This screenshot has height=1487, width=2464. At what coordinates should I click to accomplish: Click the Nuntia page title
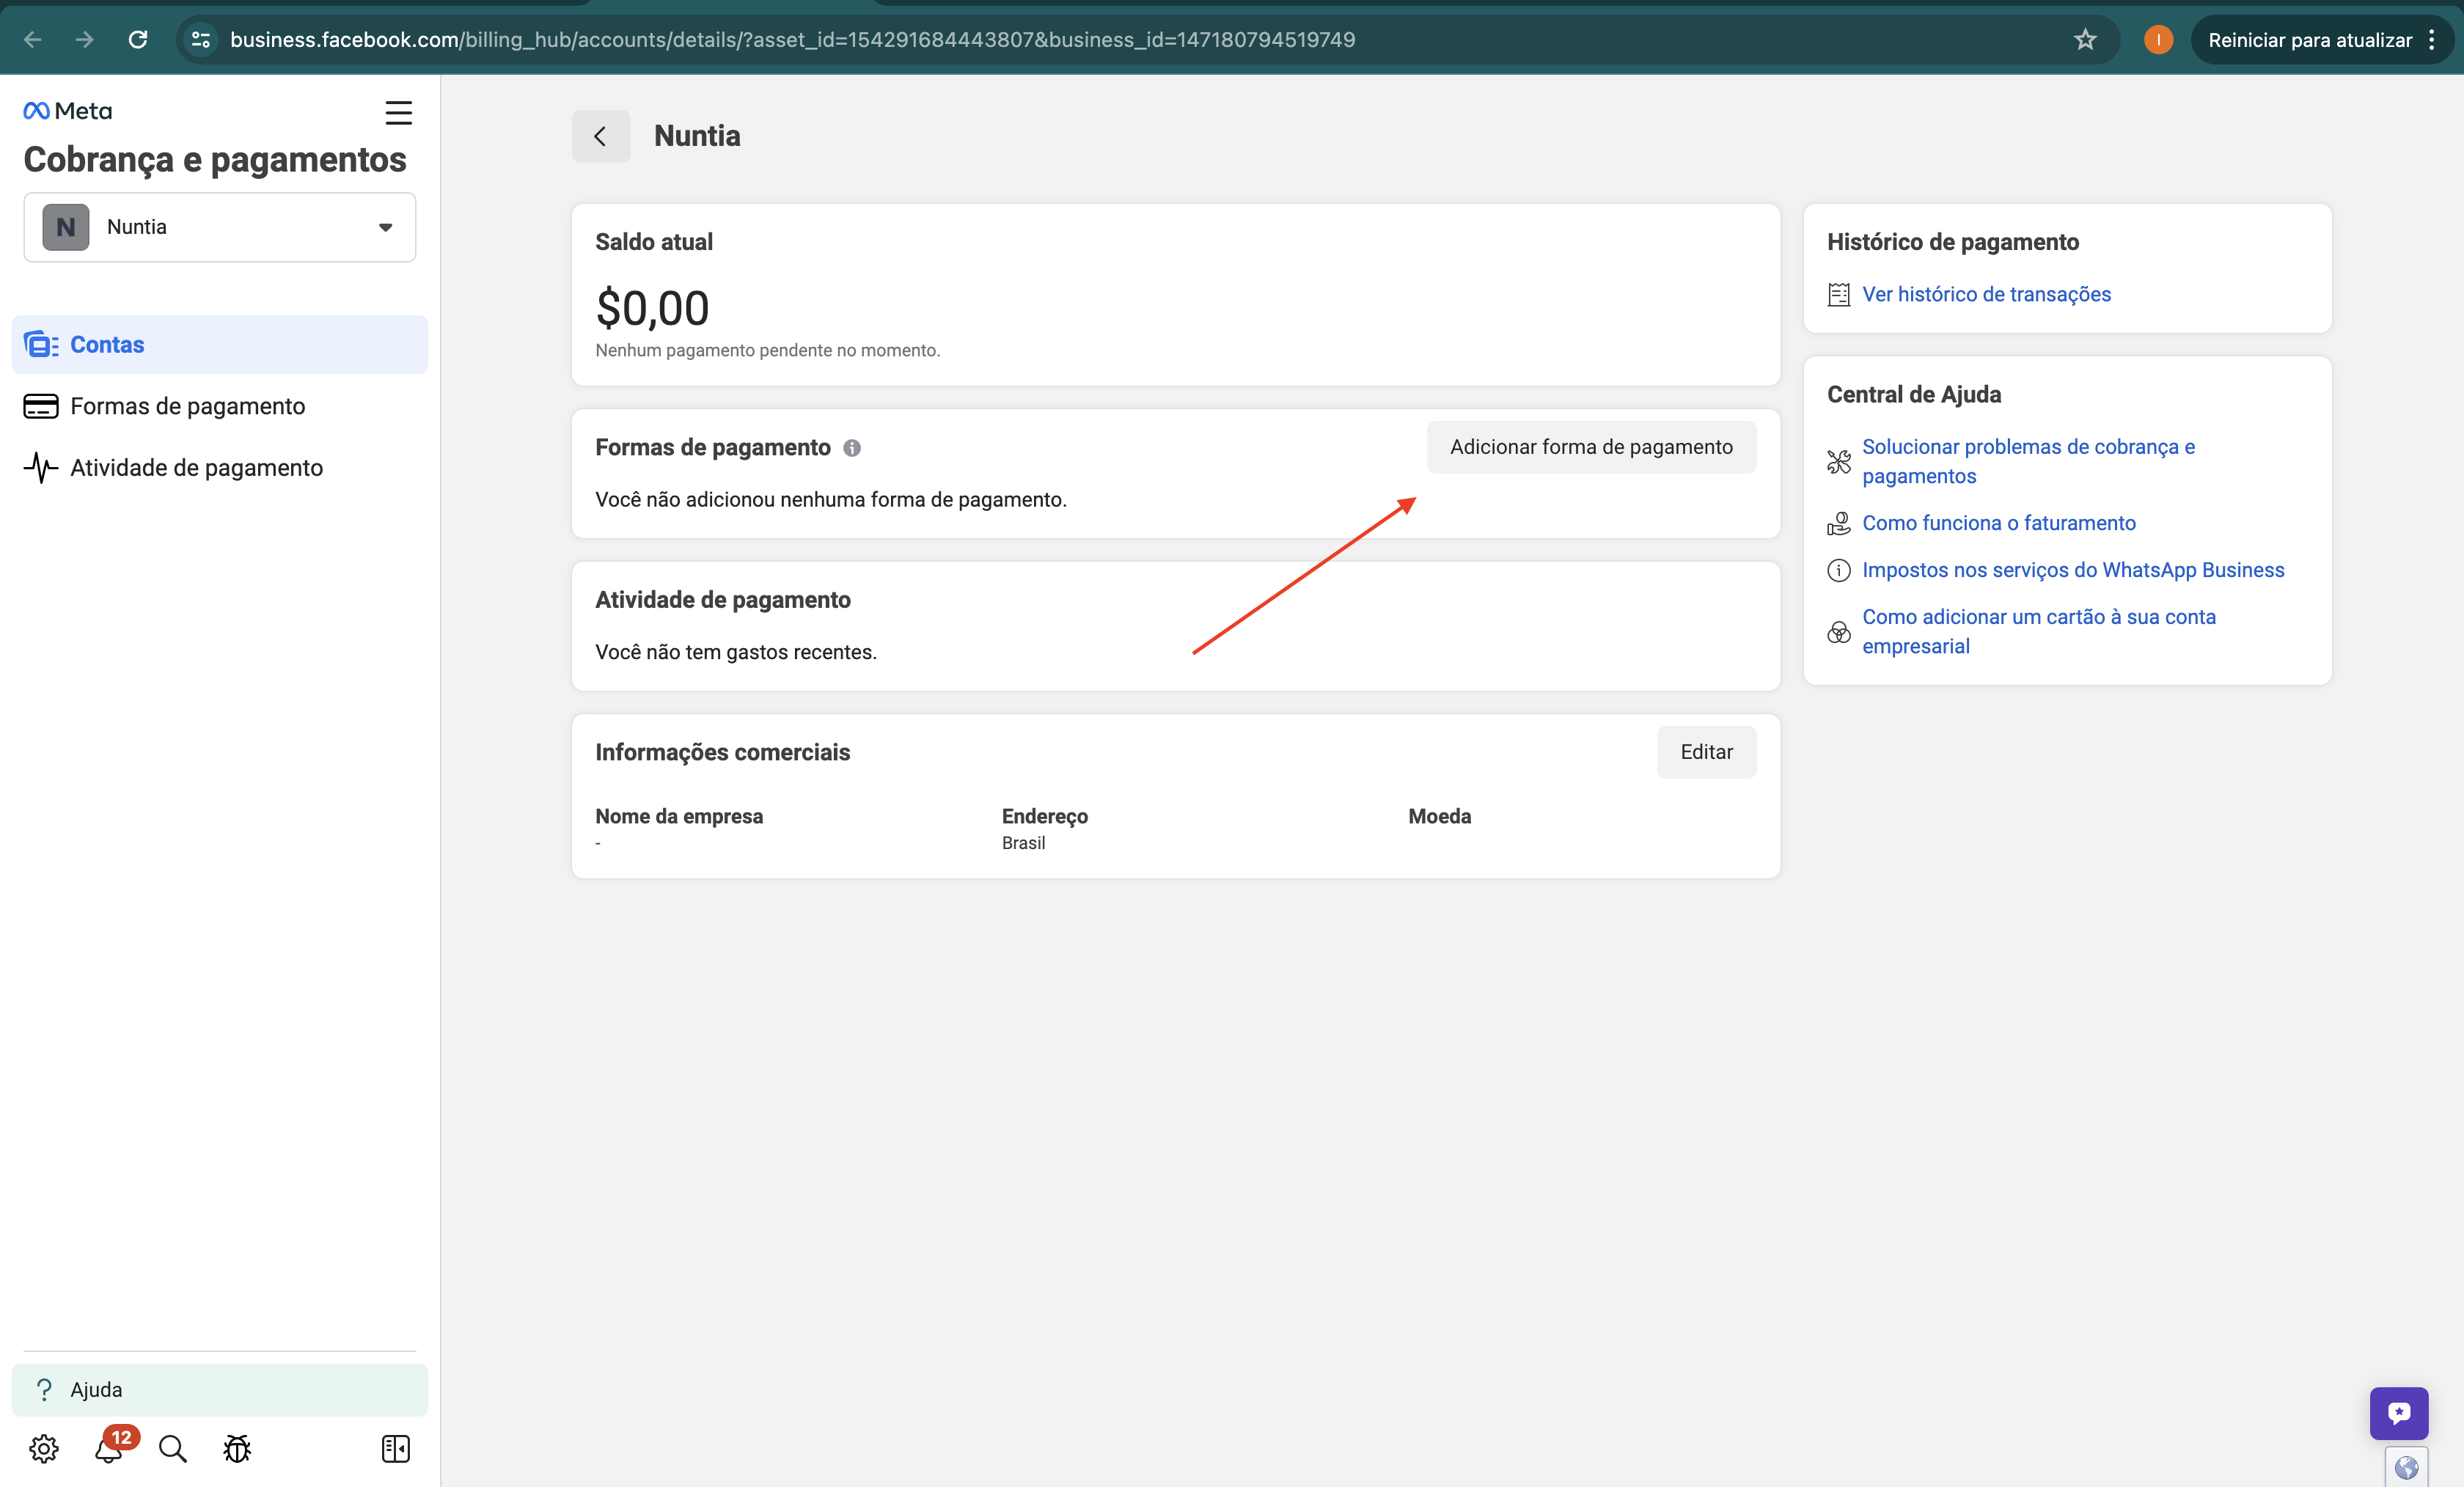click(697, 136)
